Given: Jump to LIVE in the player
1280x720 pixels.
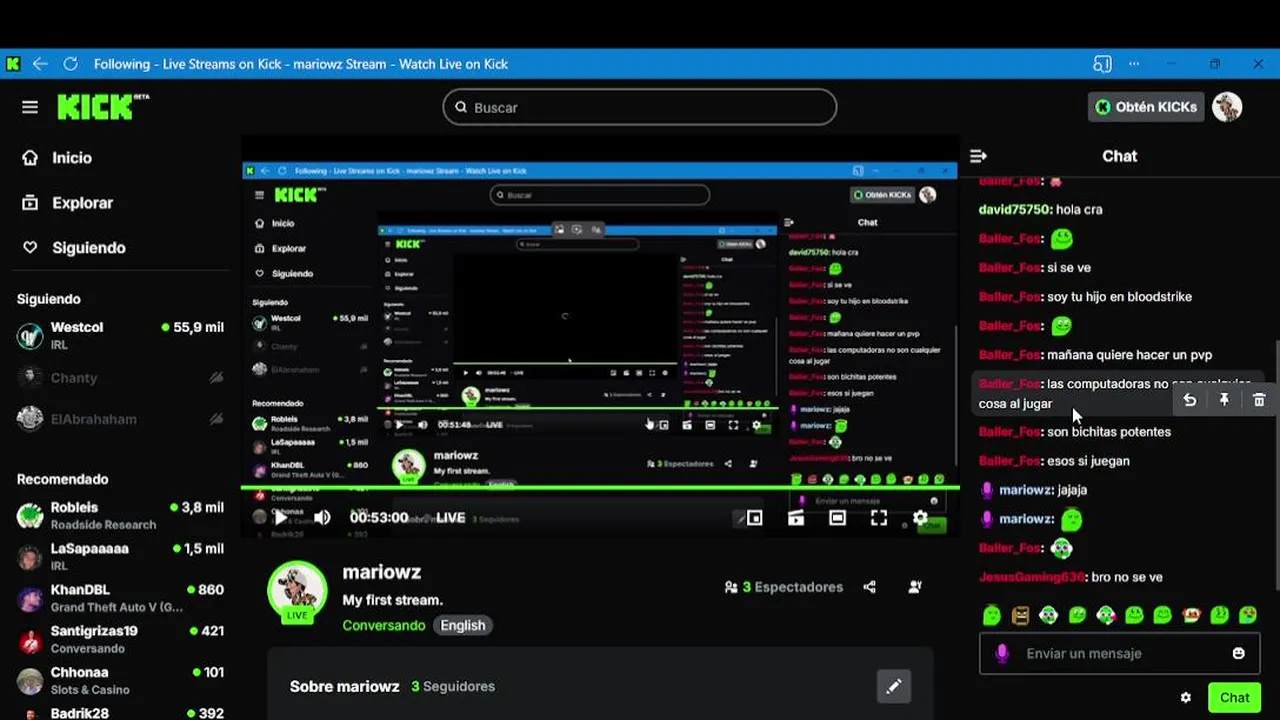Looking at the screenshot, I should (451, 517).
